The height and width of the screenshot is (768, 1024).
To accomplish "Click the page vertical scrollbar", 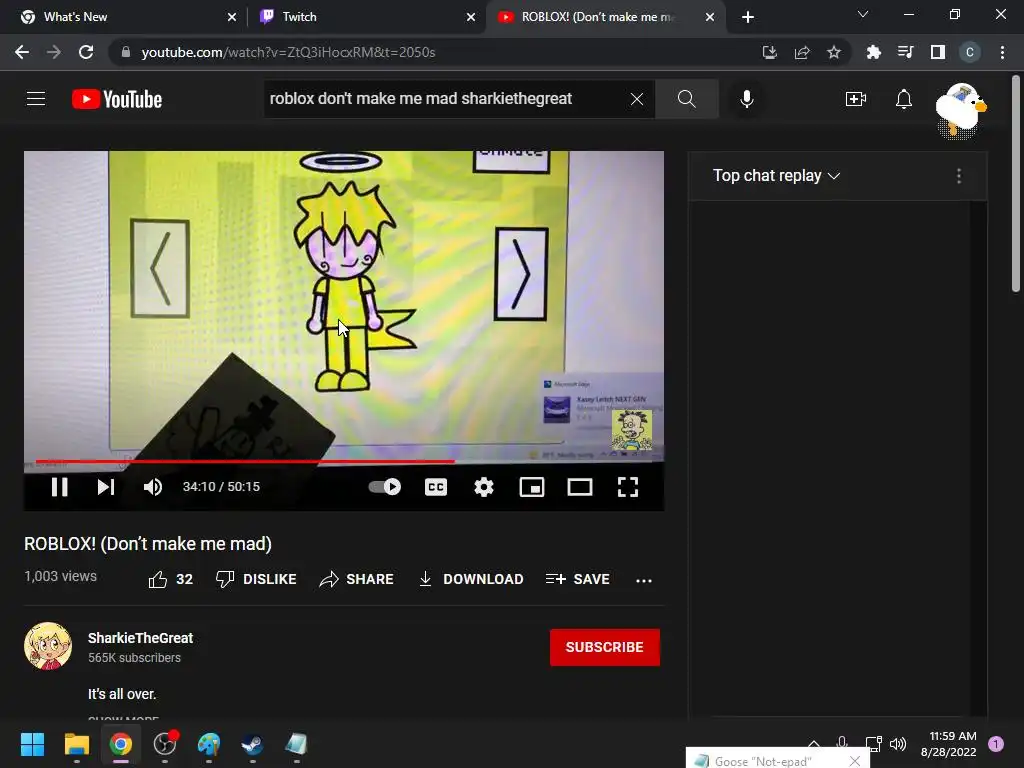I will [x=1016, y=185].
